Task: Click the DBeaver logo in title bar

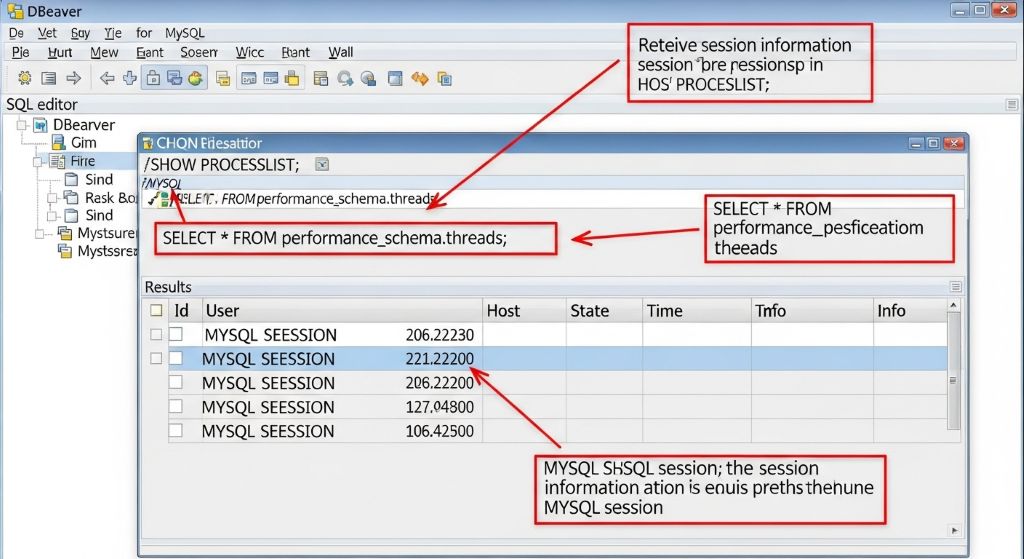Action: [15, 10]
